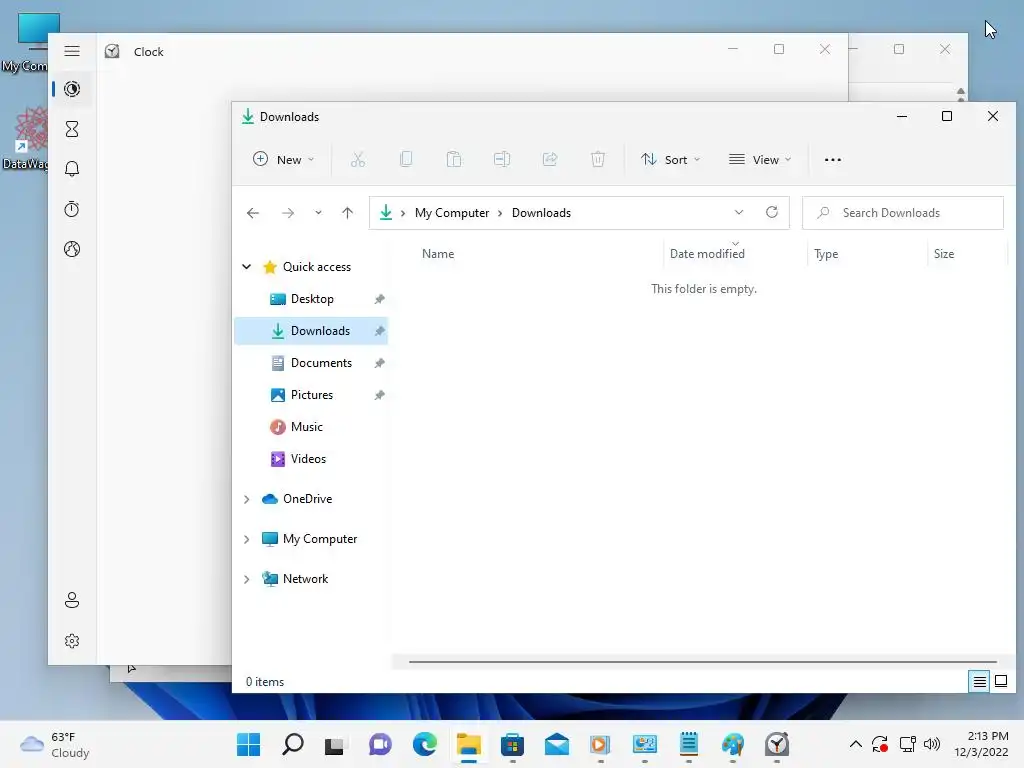The image size is (1024, 768).
Task: Expand the address bar history dropdown
Action: (x=739, y=212)
